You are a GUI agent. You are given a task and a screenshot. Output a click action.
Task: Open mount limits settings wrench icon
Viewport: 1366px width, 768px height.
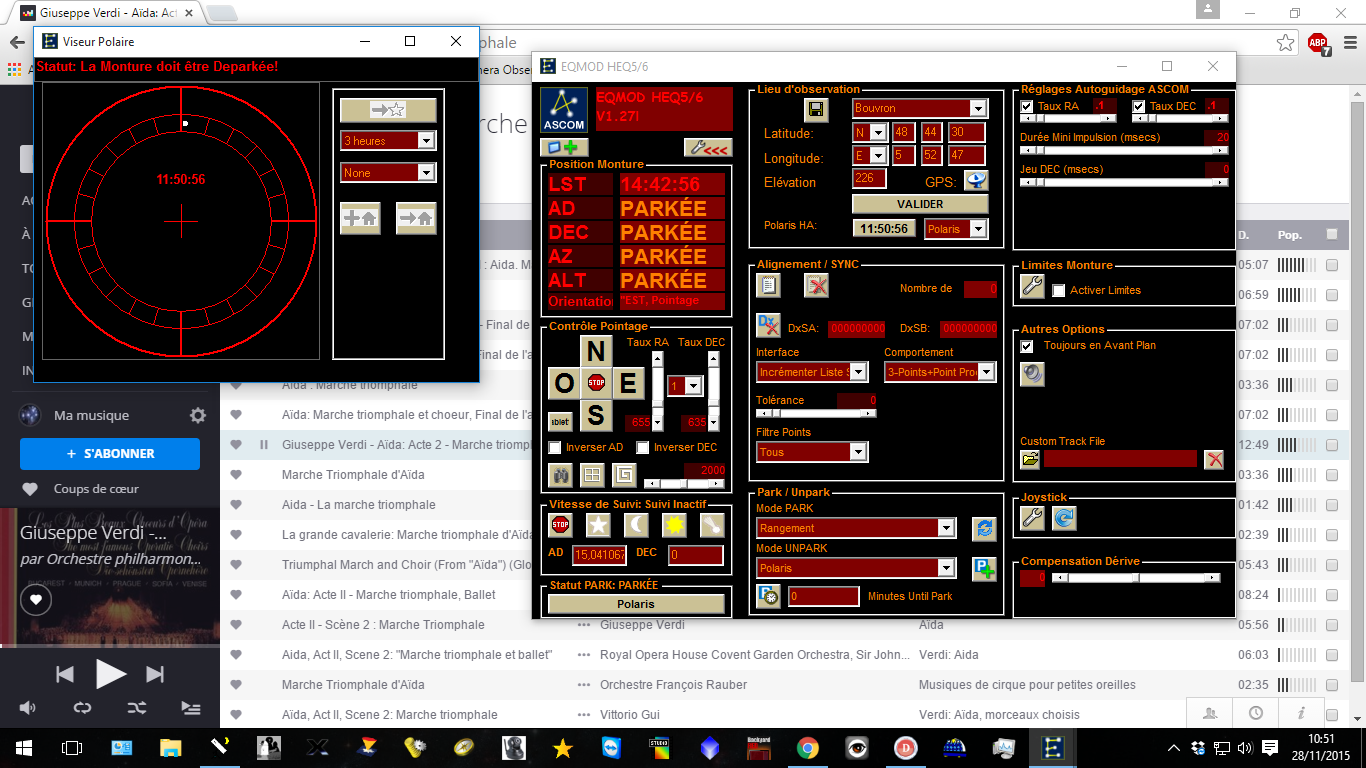point(1032,286)
